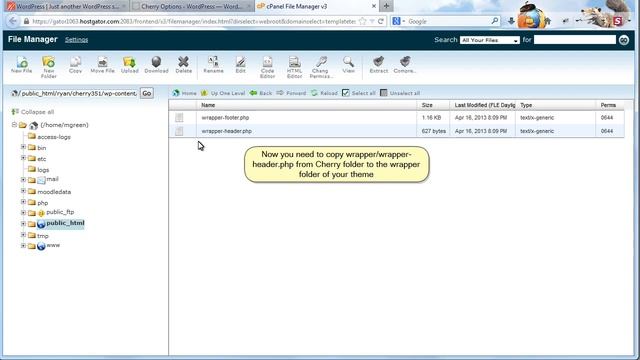Go to Home directory

point(184,93)
